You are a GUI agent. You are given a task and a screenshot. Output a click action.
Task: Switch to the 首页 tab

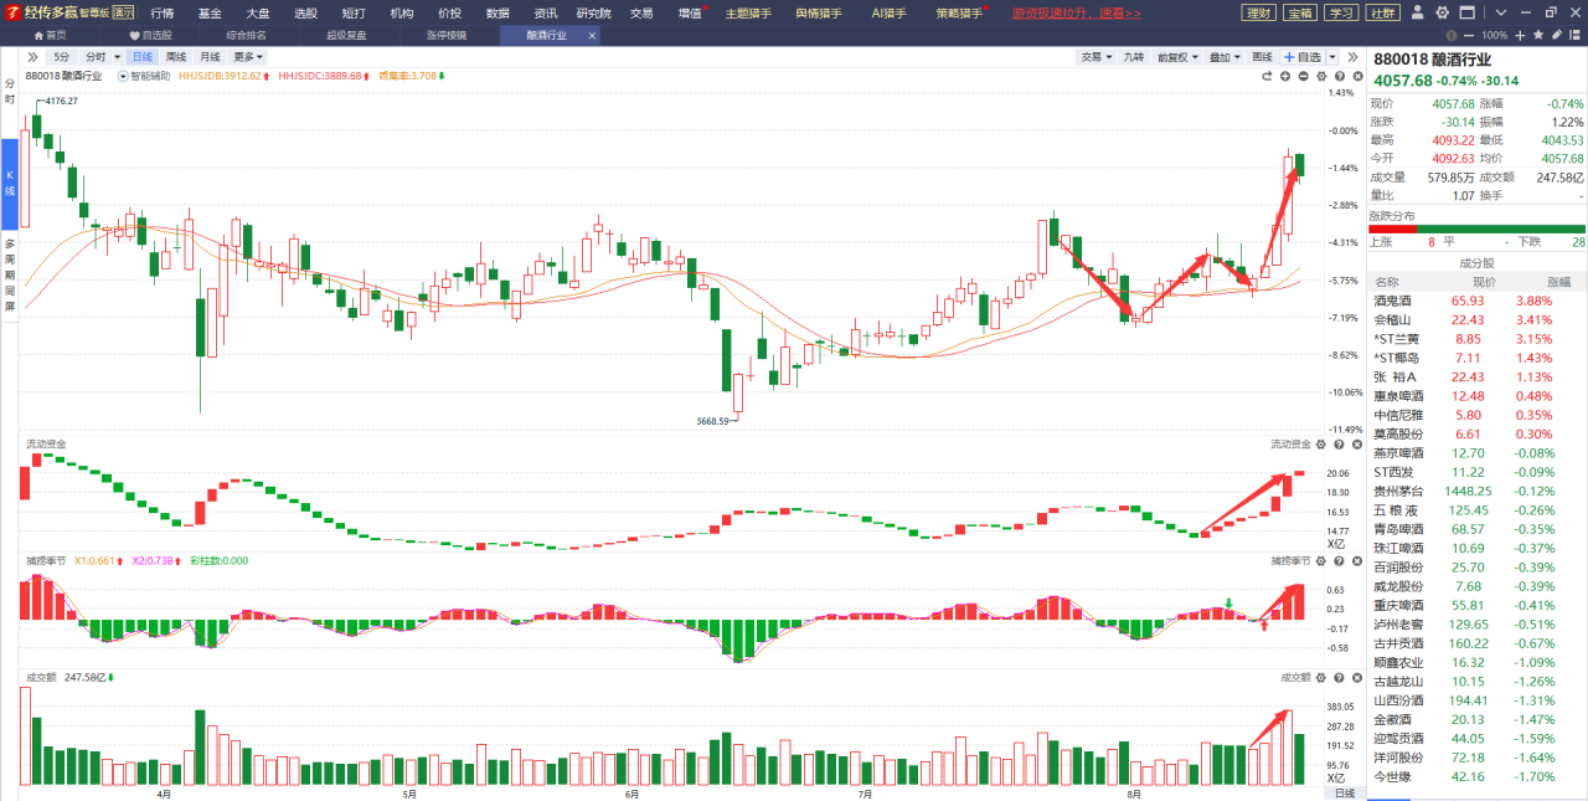click(x=50, y=35)
